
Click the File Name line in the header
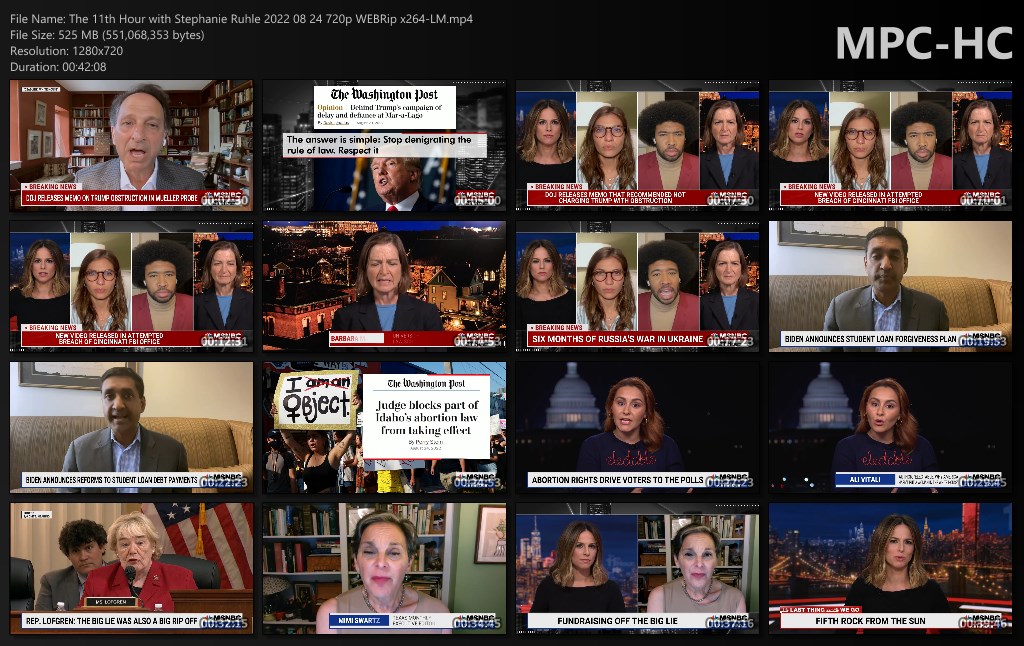[x=241, y=19]
